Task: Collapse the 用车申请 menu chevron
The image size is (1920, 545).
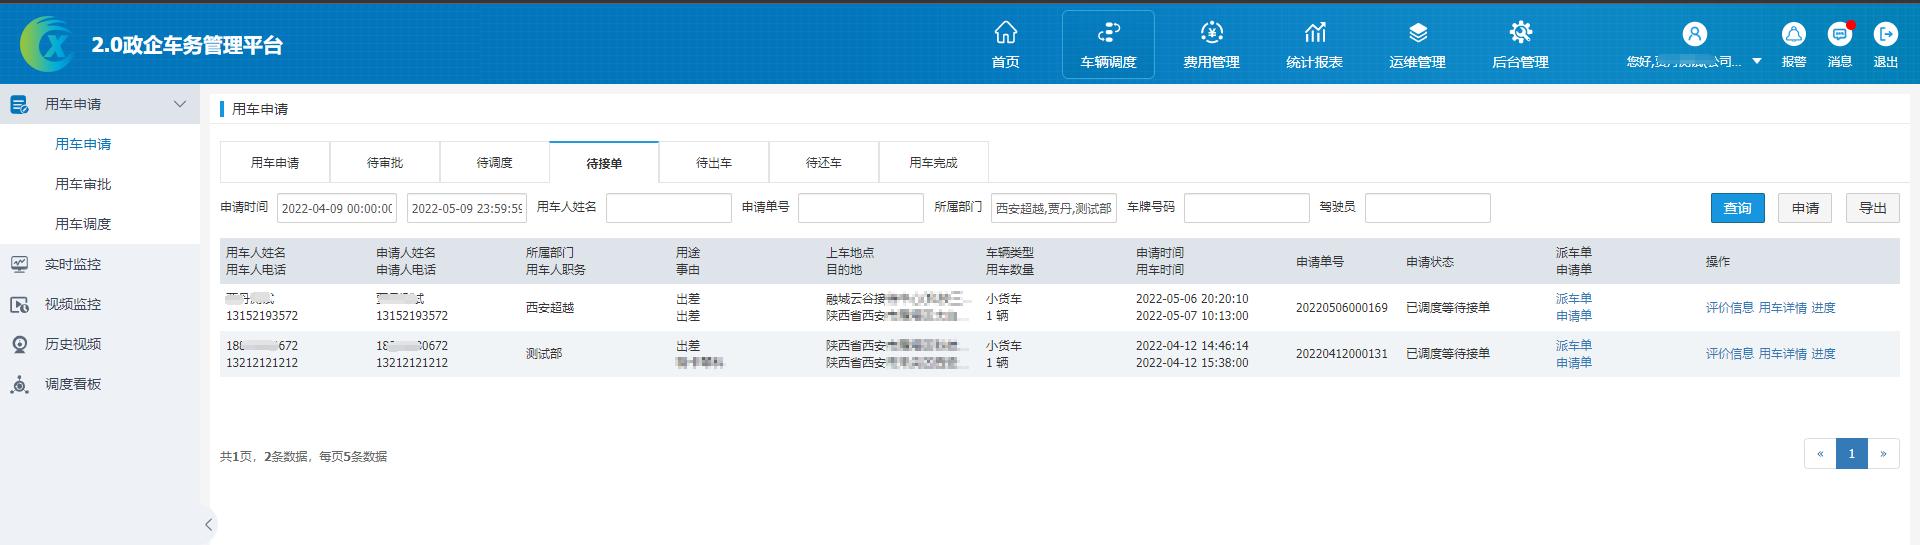Action: (x=180, y=104)
